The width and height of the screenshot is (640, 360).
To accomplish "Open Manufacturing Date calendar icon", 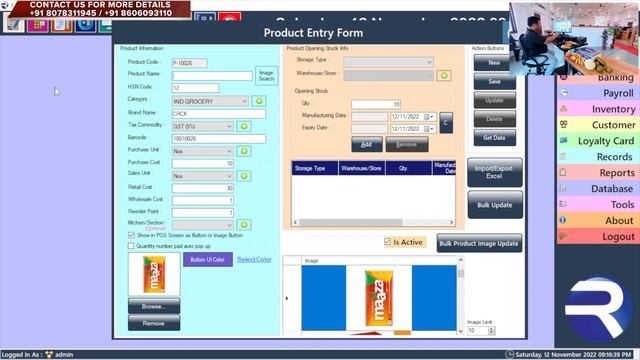I will point(426,117).
